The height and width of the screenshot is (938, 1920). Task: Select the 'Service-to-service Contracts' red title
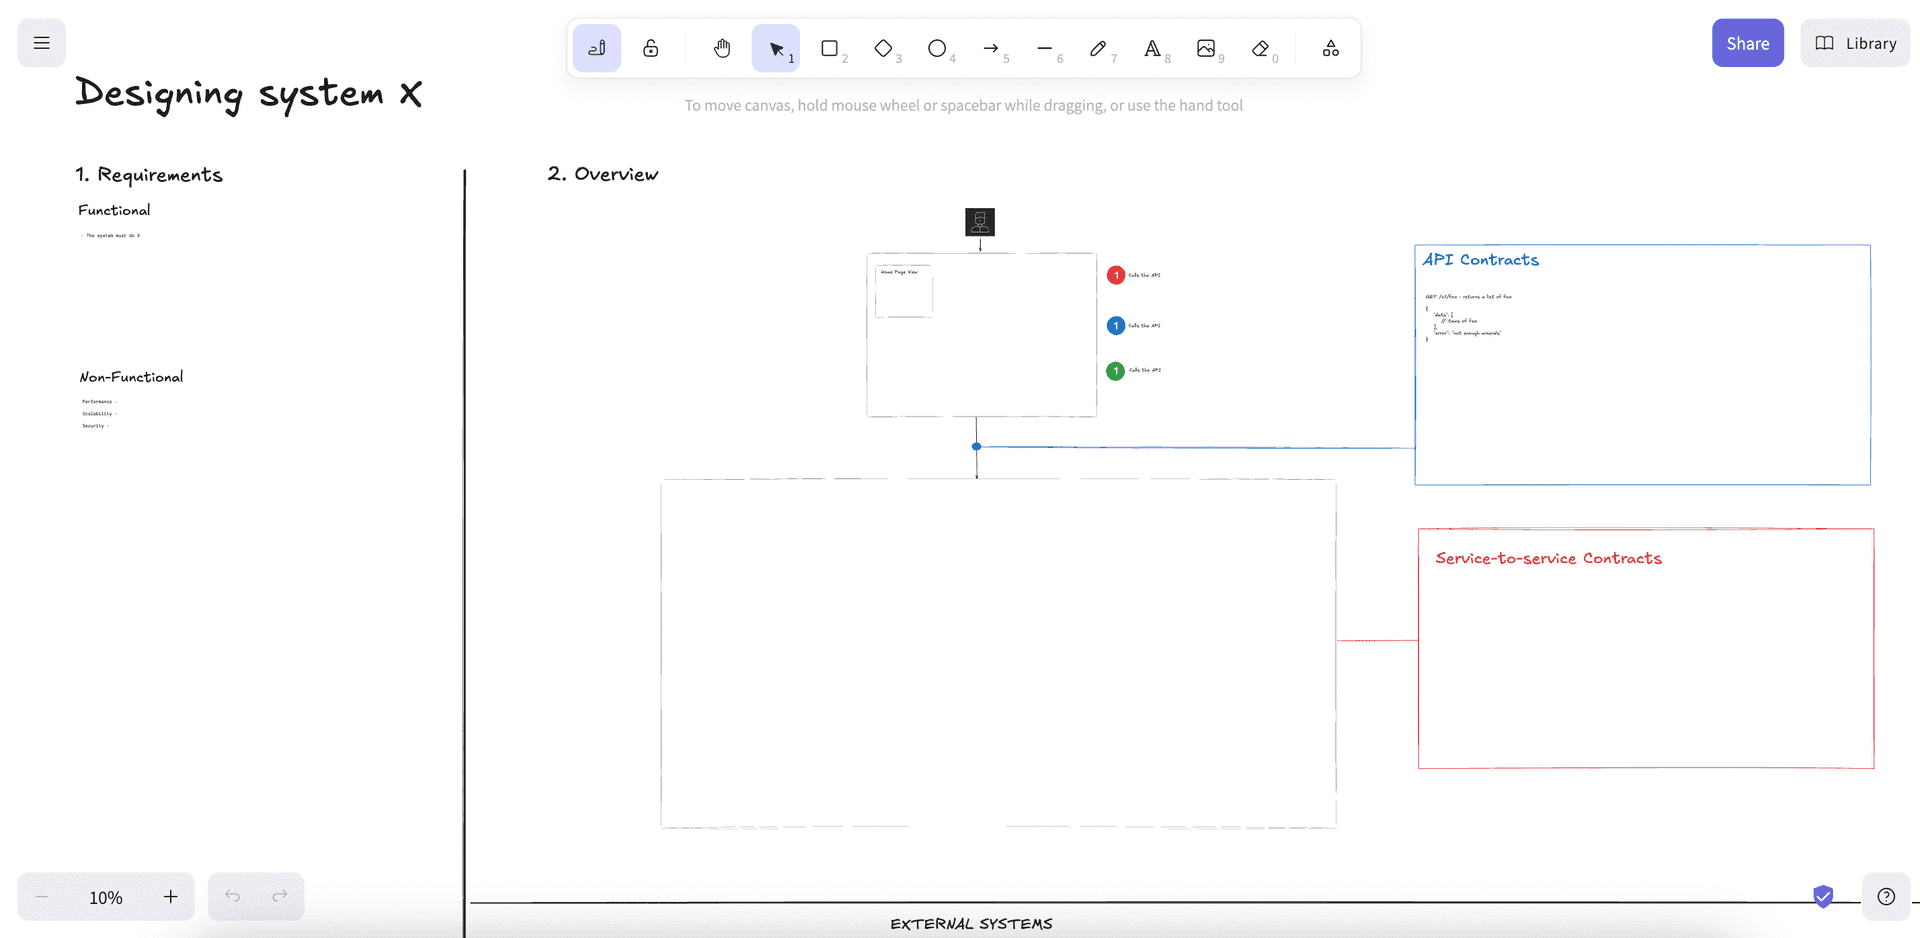click(x=1549, y=558)
